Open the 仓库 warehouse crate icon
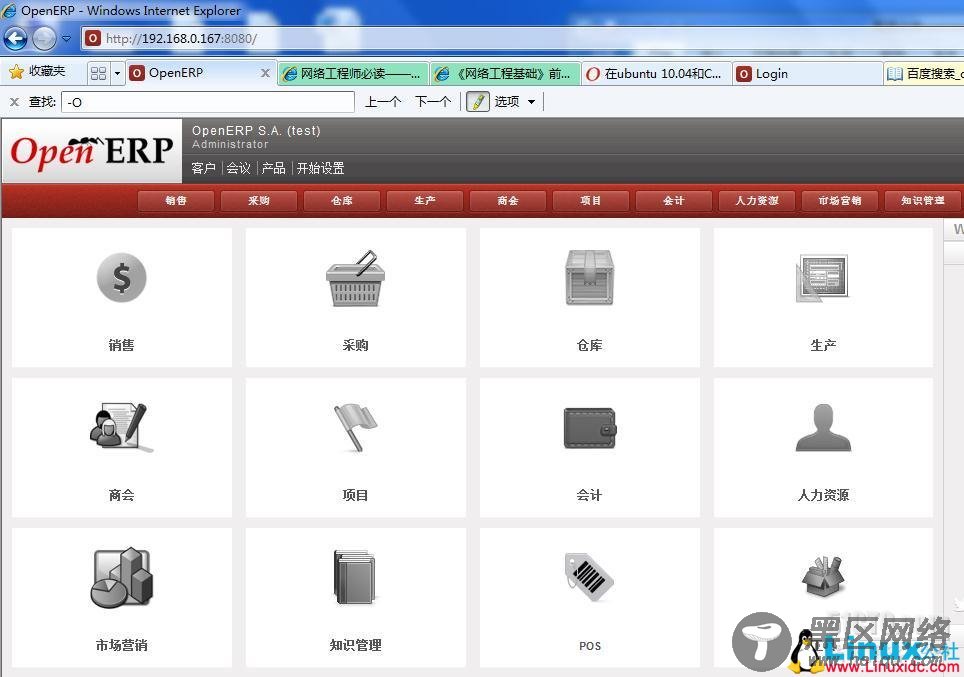Screen dimensions: 964x677 pos(590,277)
